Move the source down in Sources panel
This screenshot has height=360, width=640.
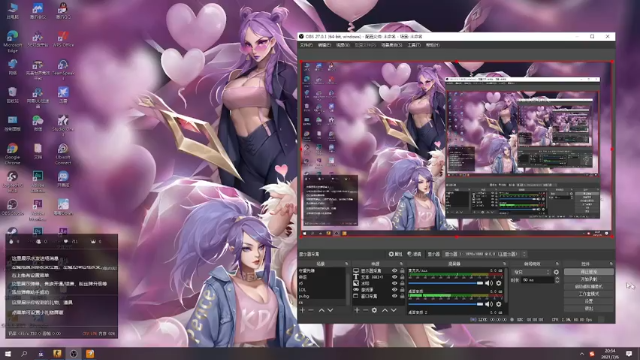click(x=393, y=310)
